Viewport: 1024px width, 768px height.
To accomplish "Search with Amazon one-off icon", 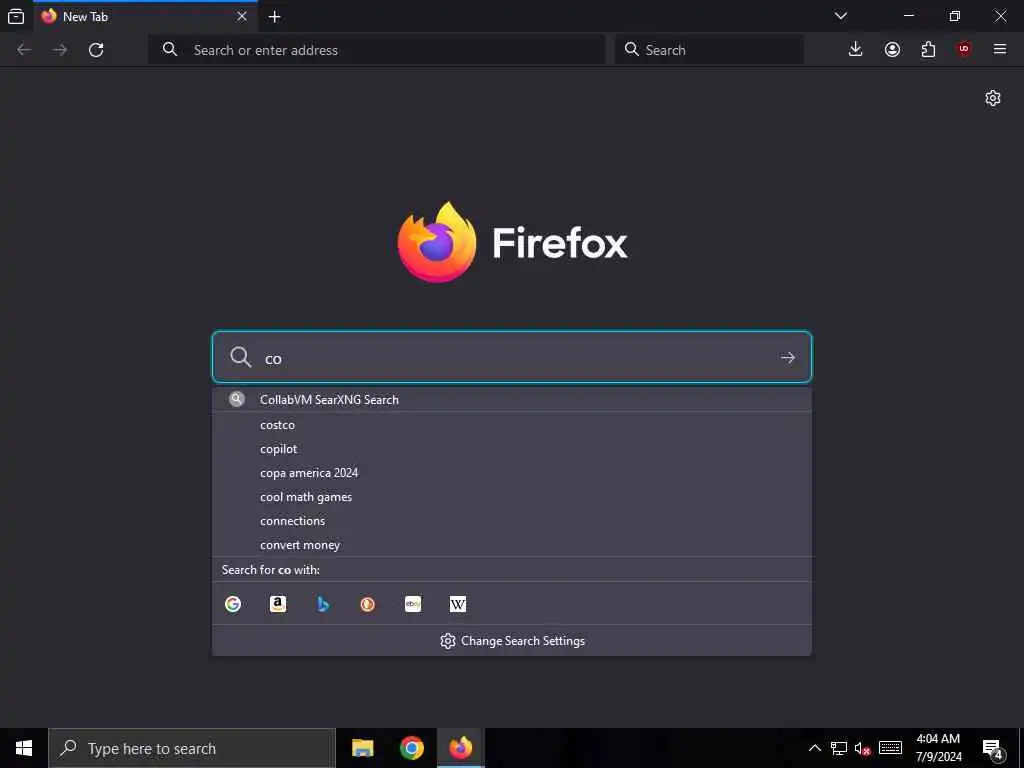I will pyautogui.click(x=278, y=604).
